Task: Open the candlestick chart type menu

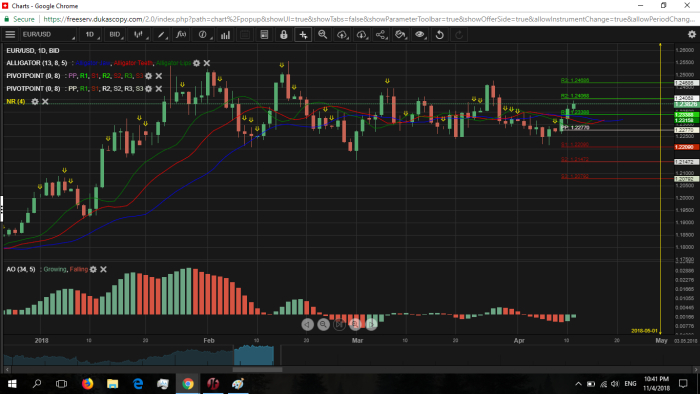Action: pos(139,35)
